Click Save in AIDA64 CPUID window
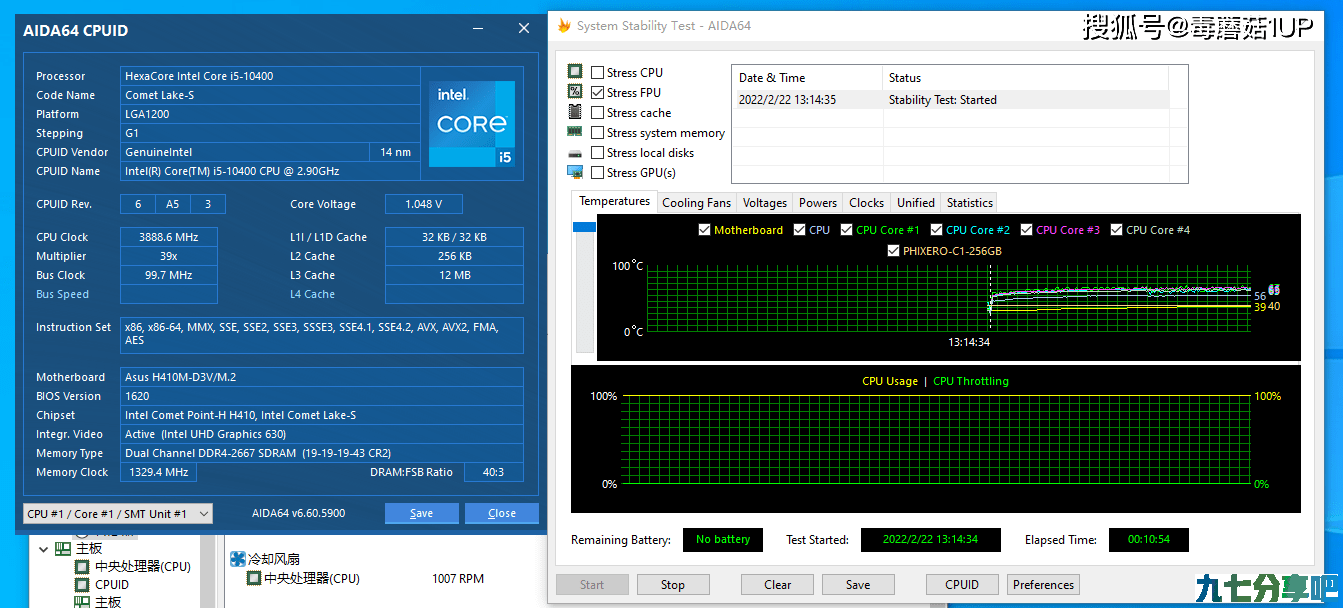Image resolution: width=1343 pixels, height=608 pixels. coord(422,513)
